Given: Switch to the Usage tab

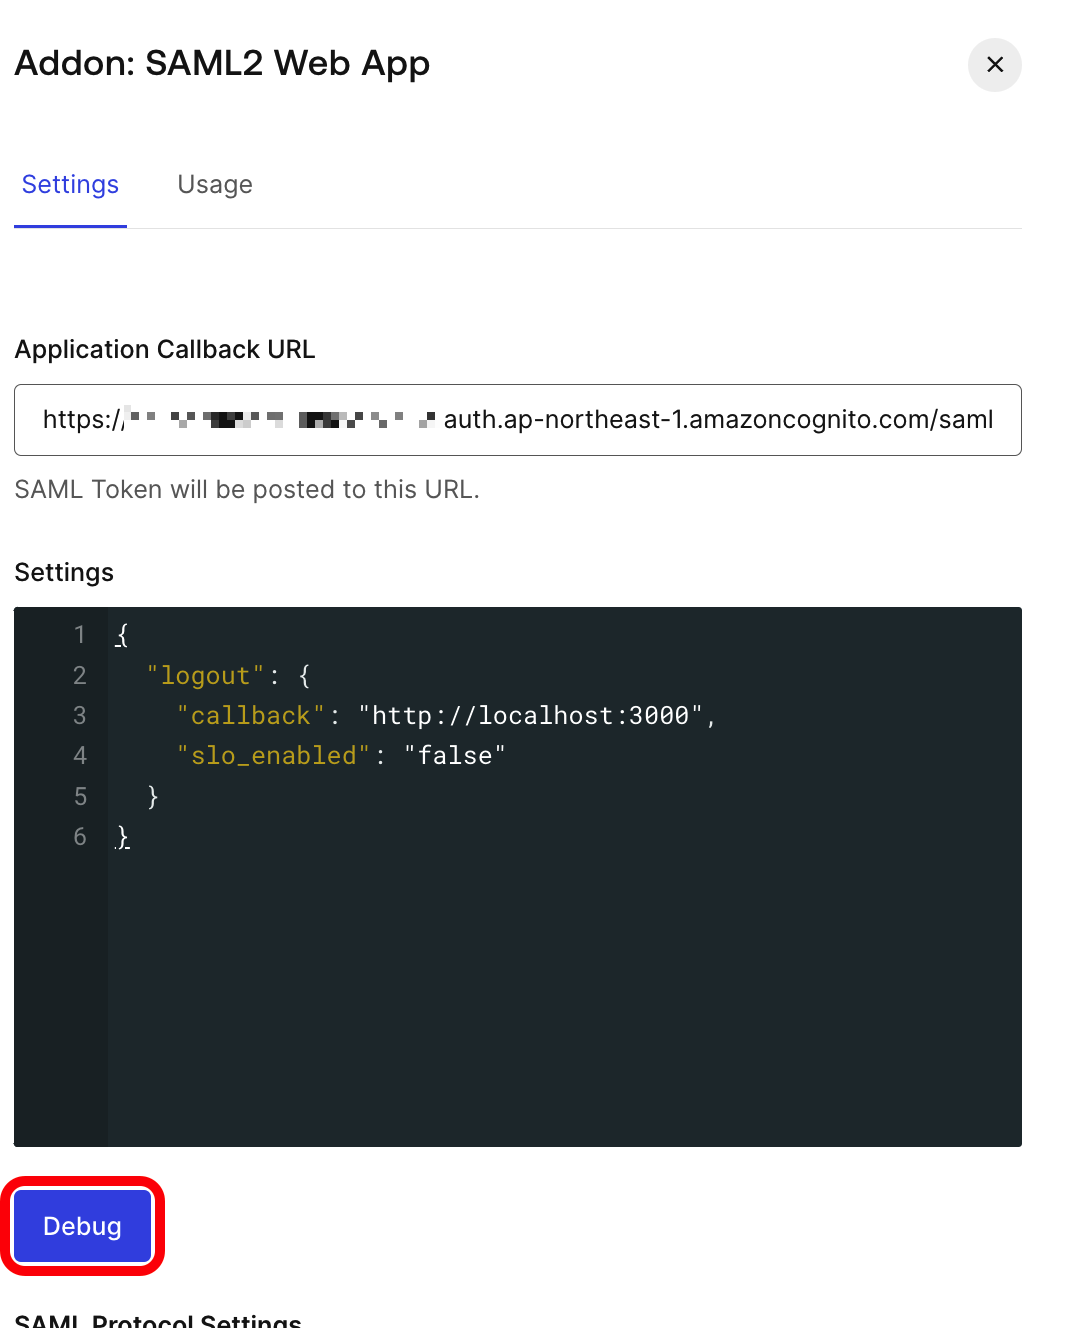Looking at the screenshot, I should [x=215, y=185].
